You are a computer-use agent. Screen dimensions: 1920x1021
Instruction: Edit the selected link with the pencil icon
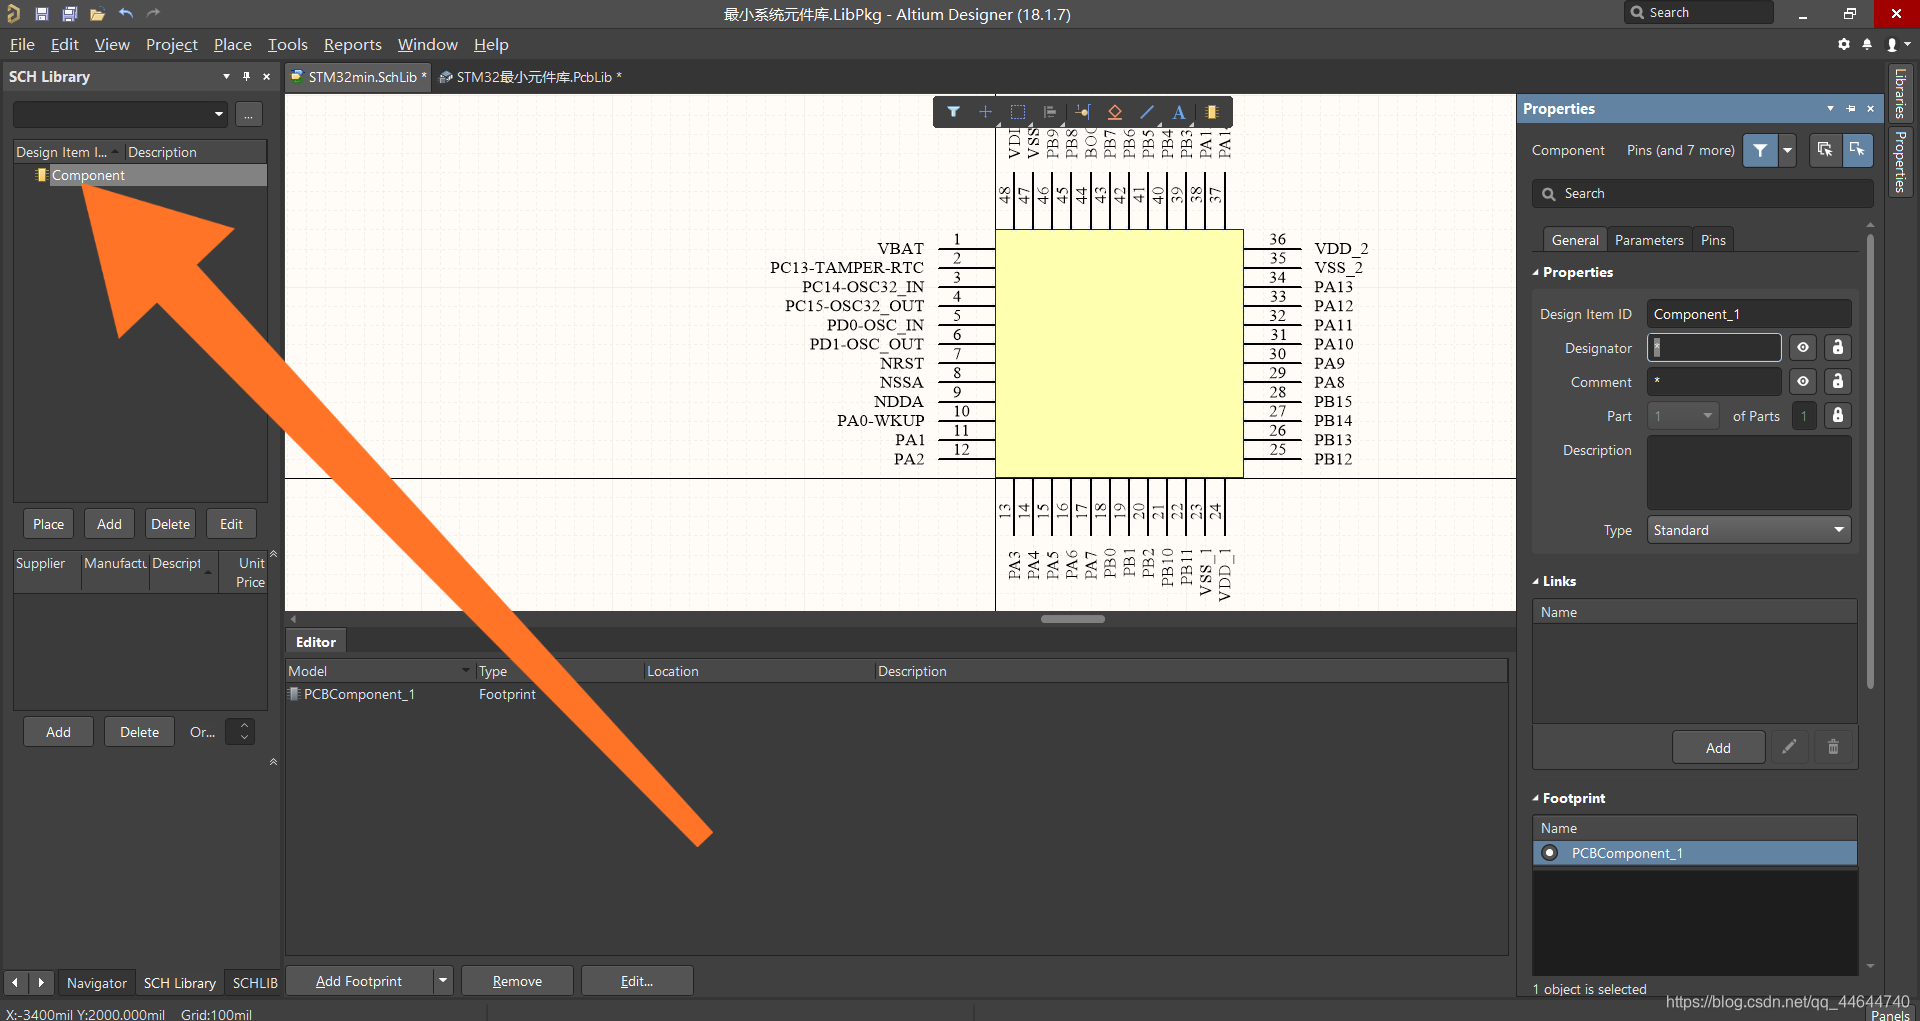[x=1789, y=747]
